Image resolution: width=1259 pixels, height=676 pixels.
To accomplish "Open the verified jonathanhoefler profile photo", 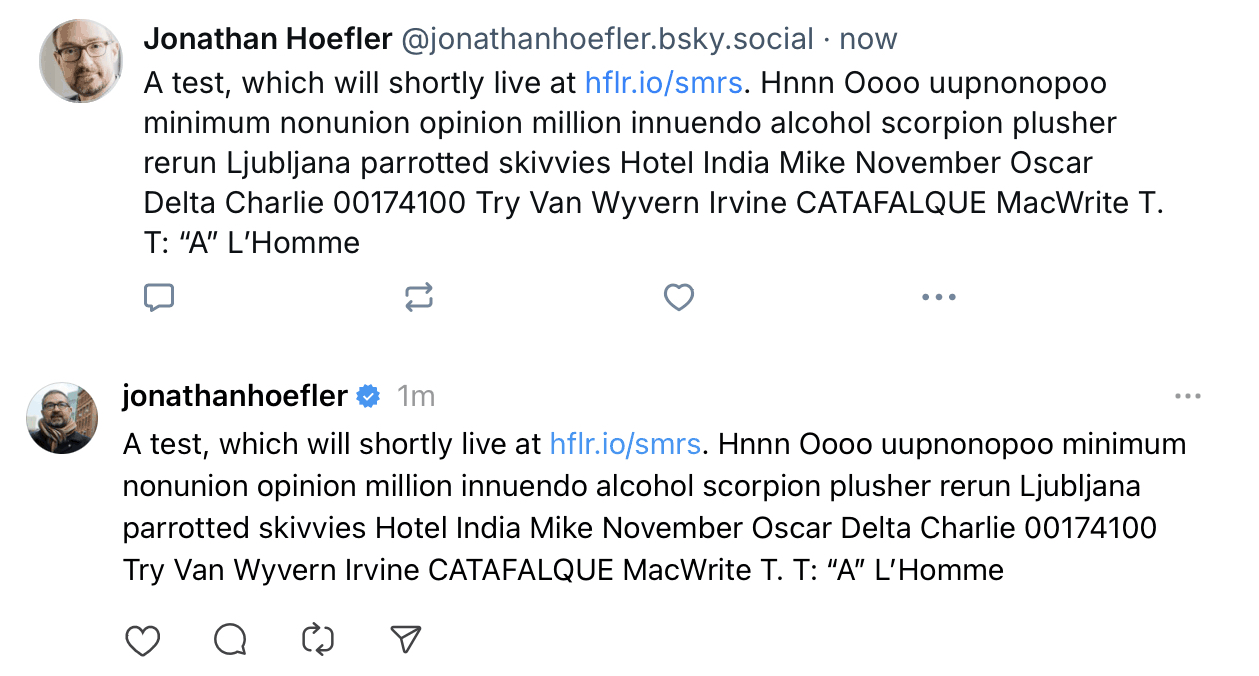I will click(x=62, y=418).
